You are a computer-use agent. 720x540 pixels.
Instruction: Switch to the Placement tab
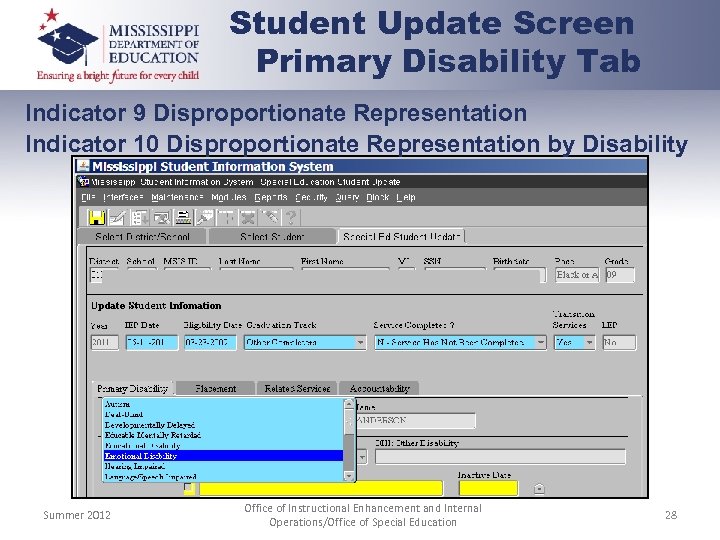(x=215, y=388)
